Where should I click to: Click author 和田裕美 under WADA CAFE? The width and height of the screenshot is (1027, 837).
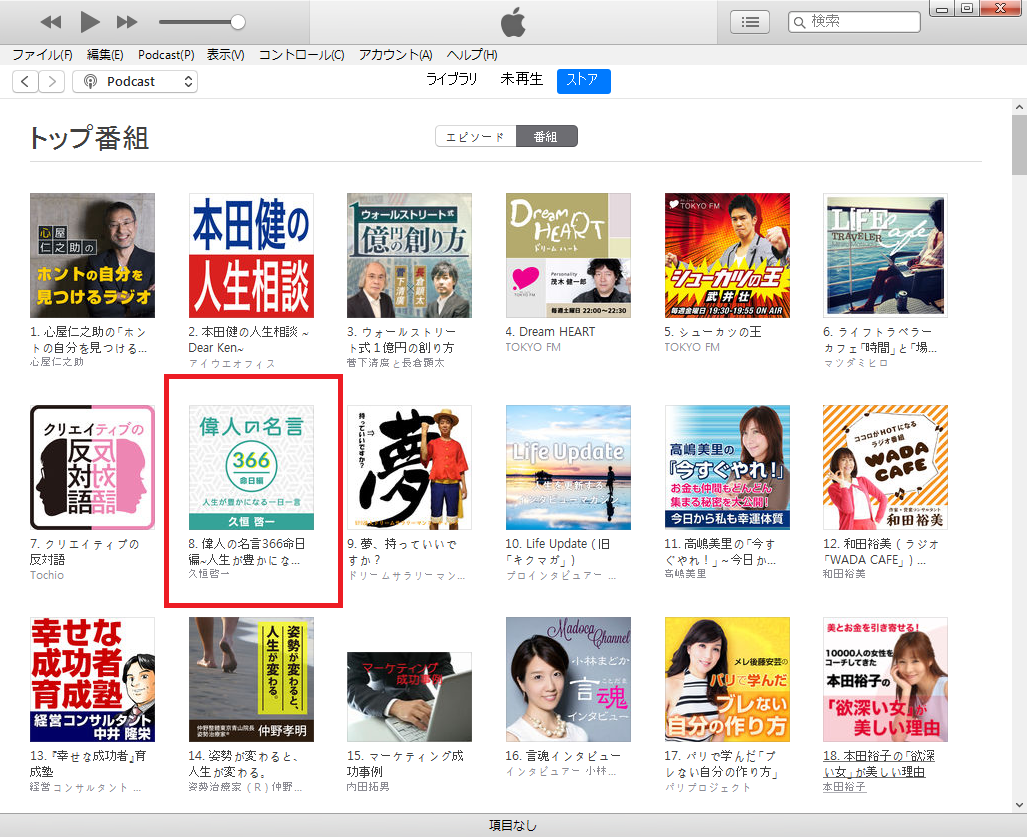coord(844,574)
